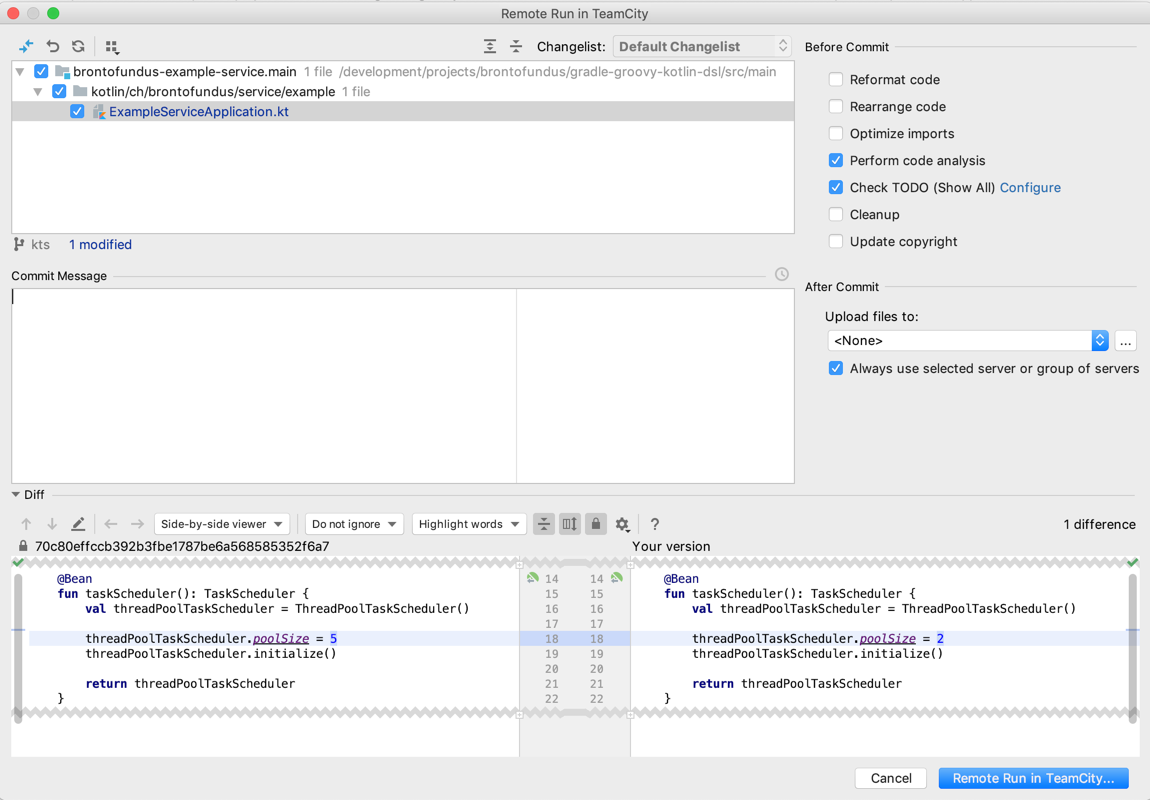1150x800 pixels.
Task: Expand all nodes in changes tree
Action: click(x=490, y=46)
